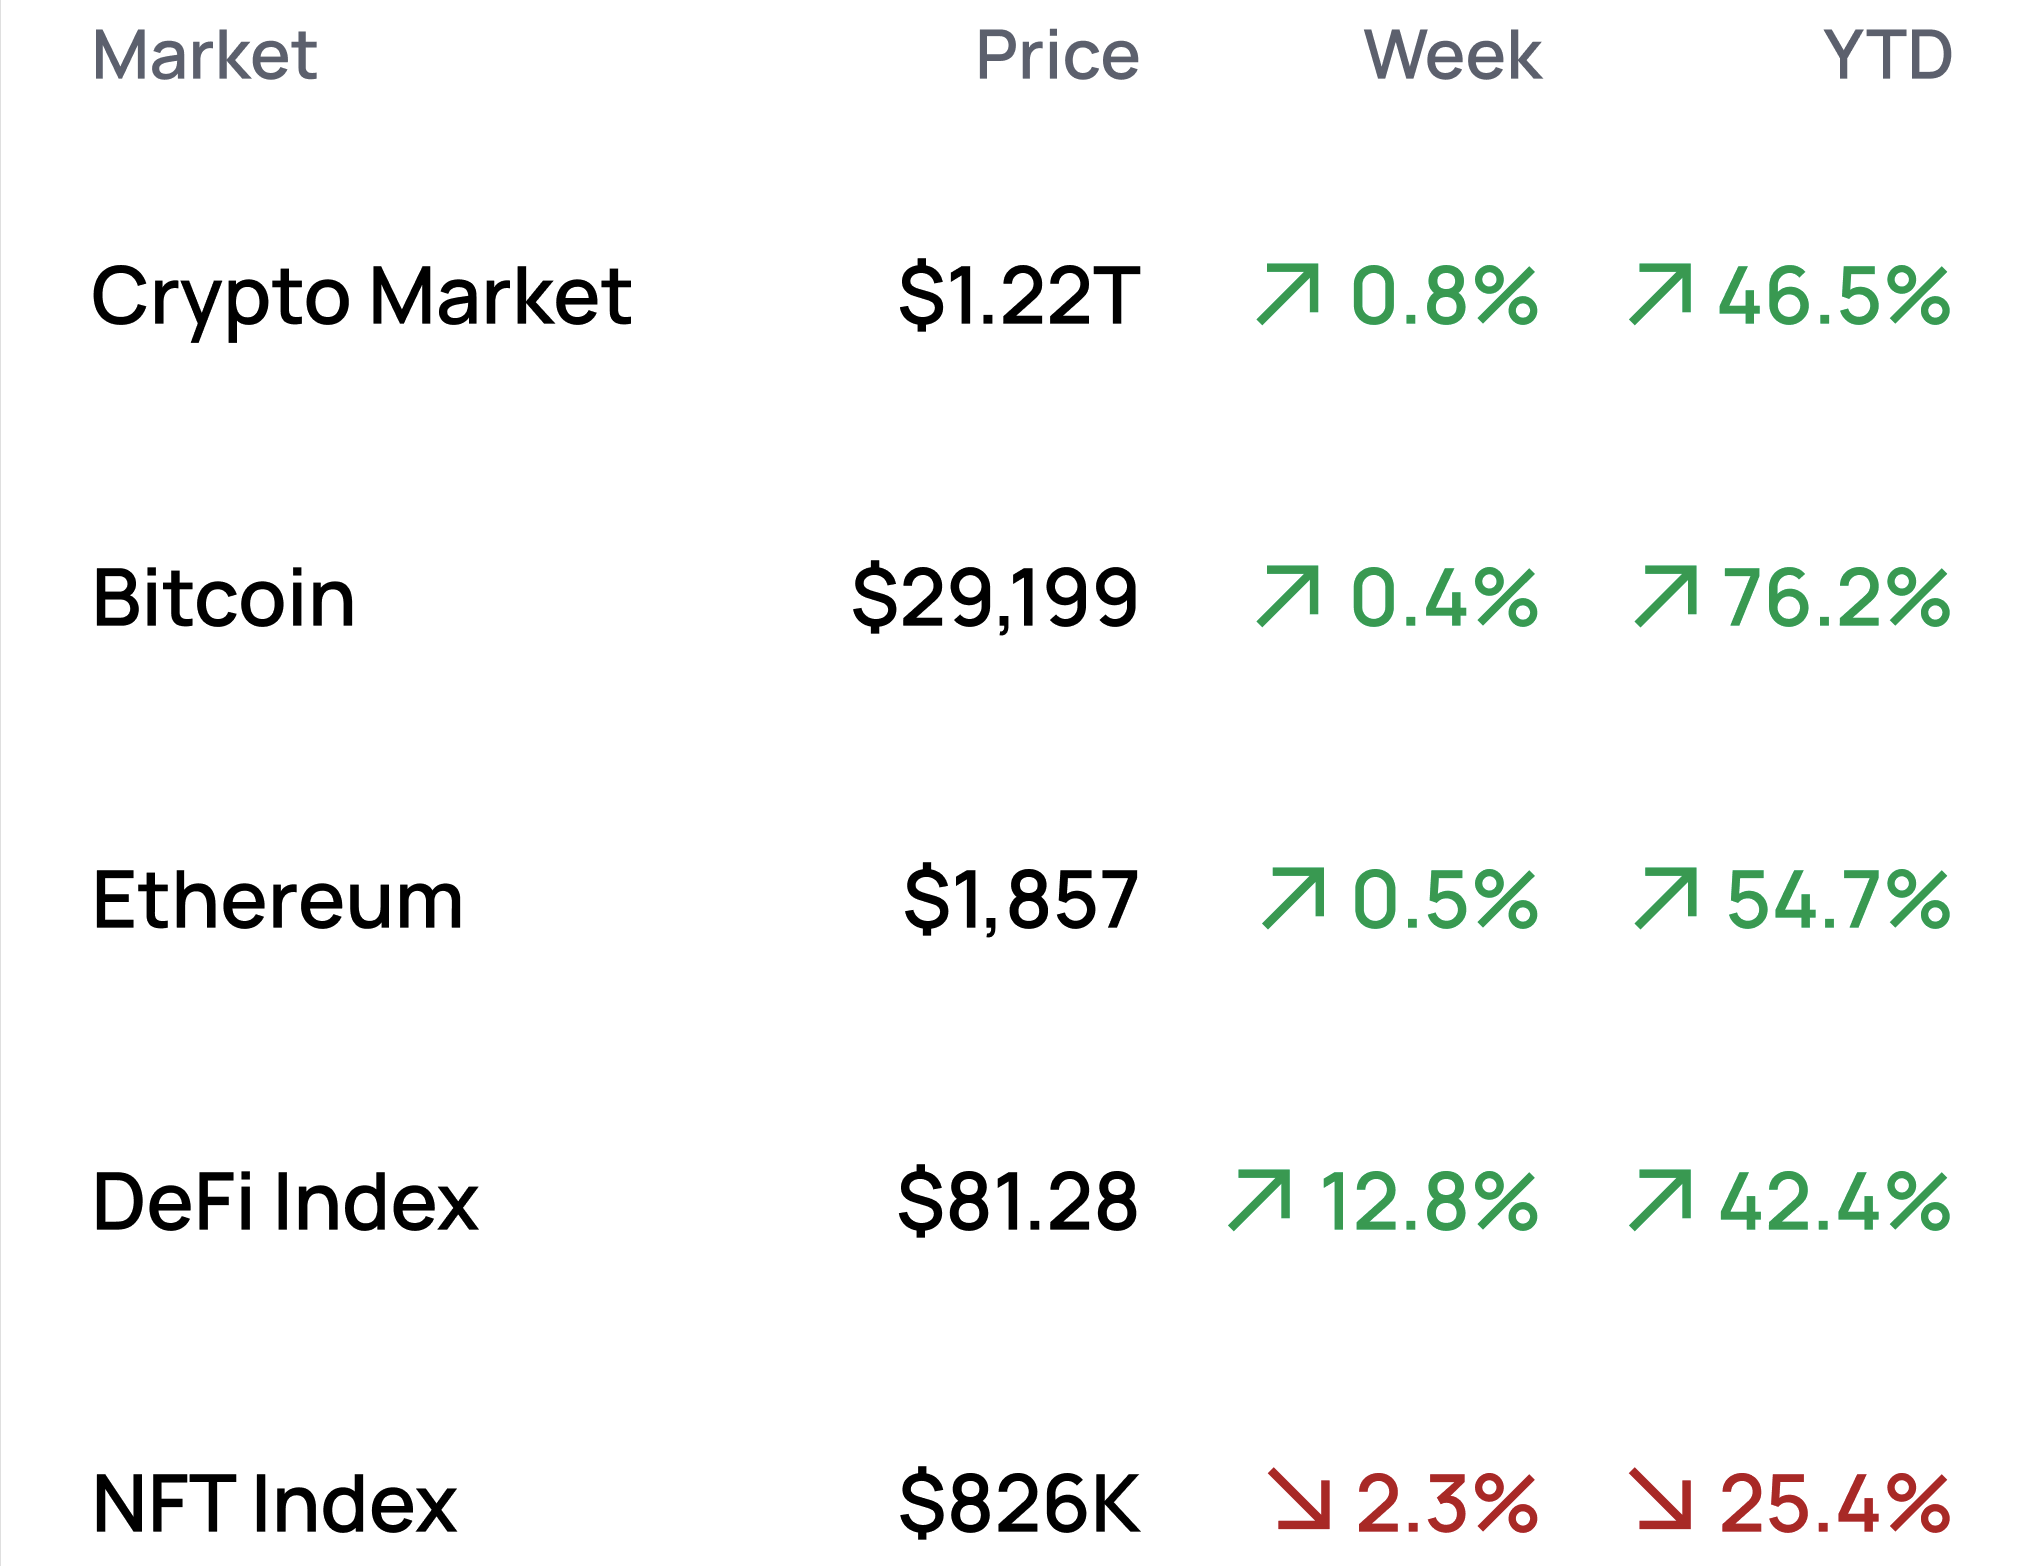2044x1566 pixels.
Task: Click the Bitcoin price $29,199
Action: pyautogui.click(x=995, y=599)
